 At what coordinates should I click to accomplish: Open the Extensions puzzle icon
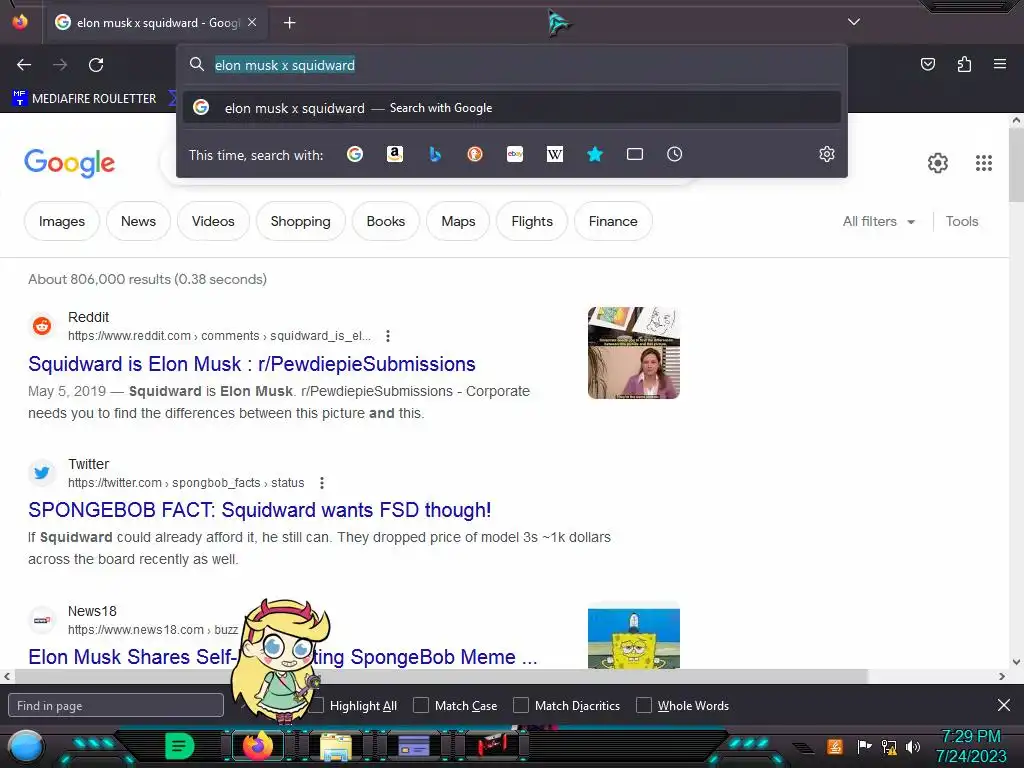pos(964,64)
